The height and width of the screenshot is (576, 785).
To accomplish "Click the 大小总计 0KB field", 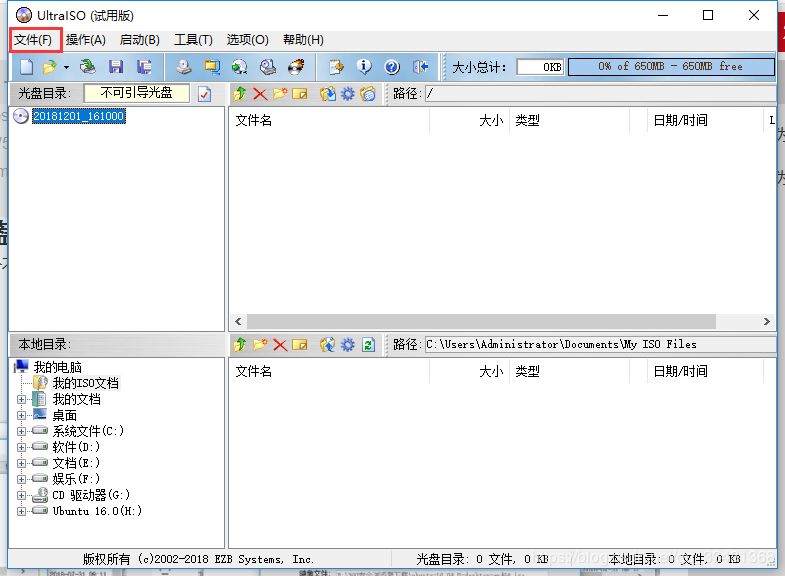I will [540, 67].
